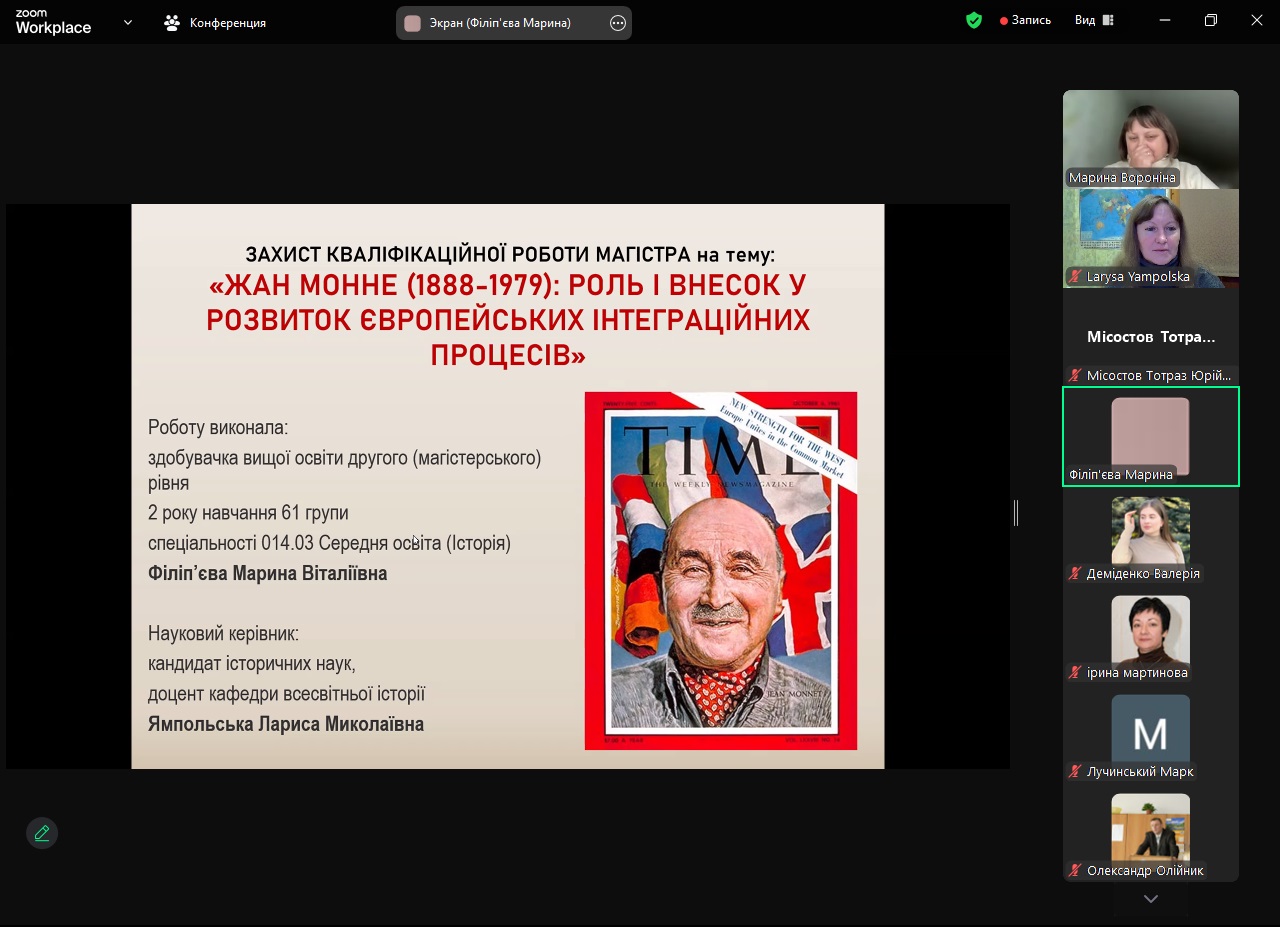Screen dimensions: 1280x927
Task: Select the Місостов Тотраз participant tile
Action: pyautogui.click(x=1151, y=337)
